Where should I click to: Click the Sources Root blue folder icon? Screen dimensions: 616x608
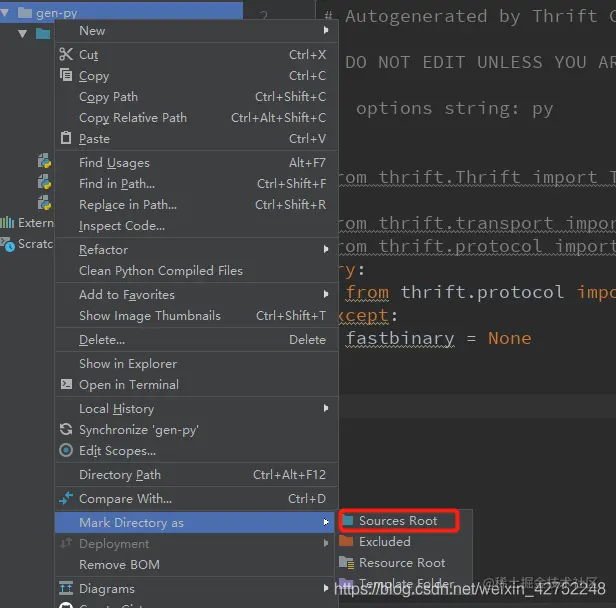348,520
